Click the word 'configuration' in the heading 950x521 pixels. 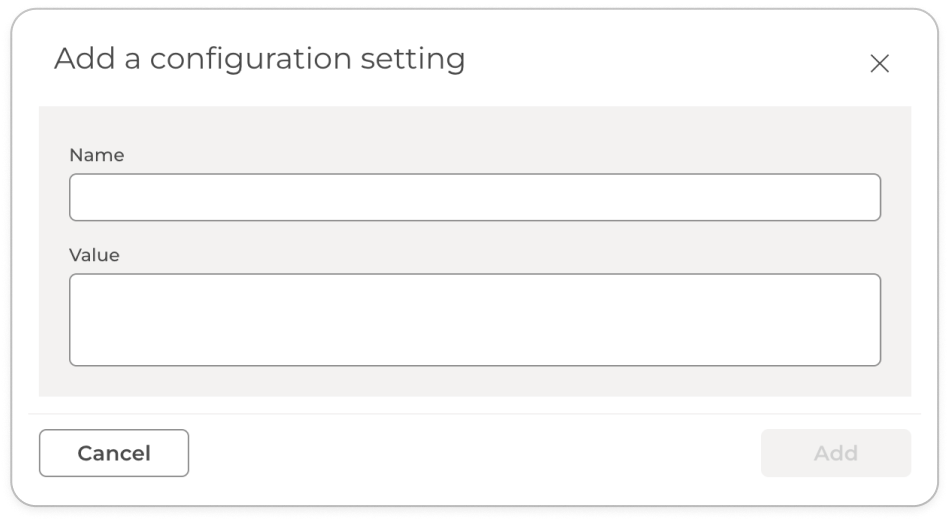point(251,61)
